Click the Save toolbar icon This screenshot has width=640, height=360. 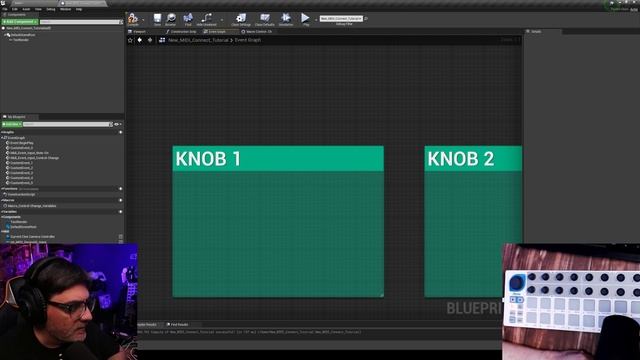[157, 19]
